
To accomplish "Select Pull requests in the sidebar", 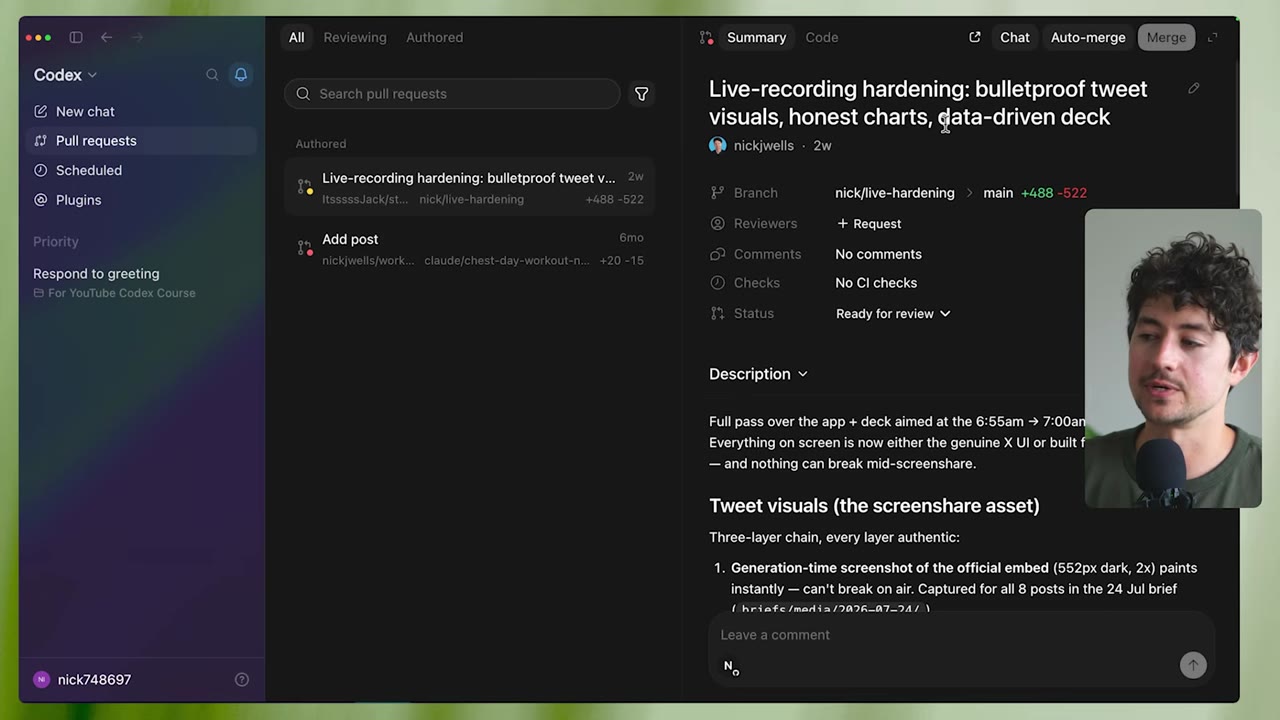I will coord(141,141).
